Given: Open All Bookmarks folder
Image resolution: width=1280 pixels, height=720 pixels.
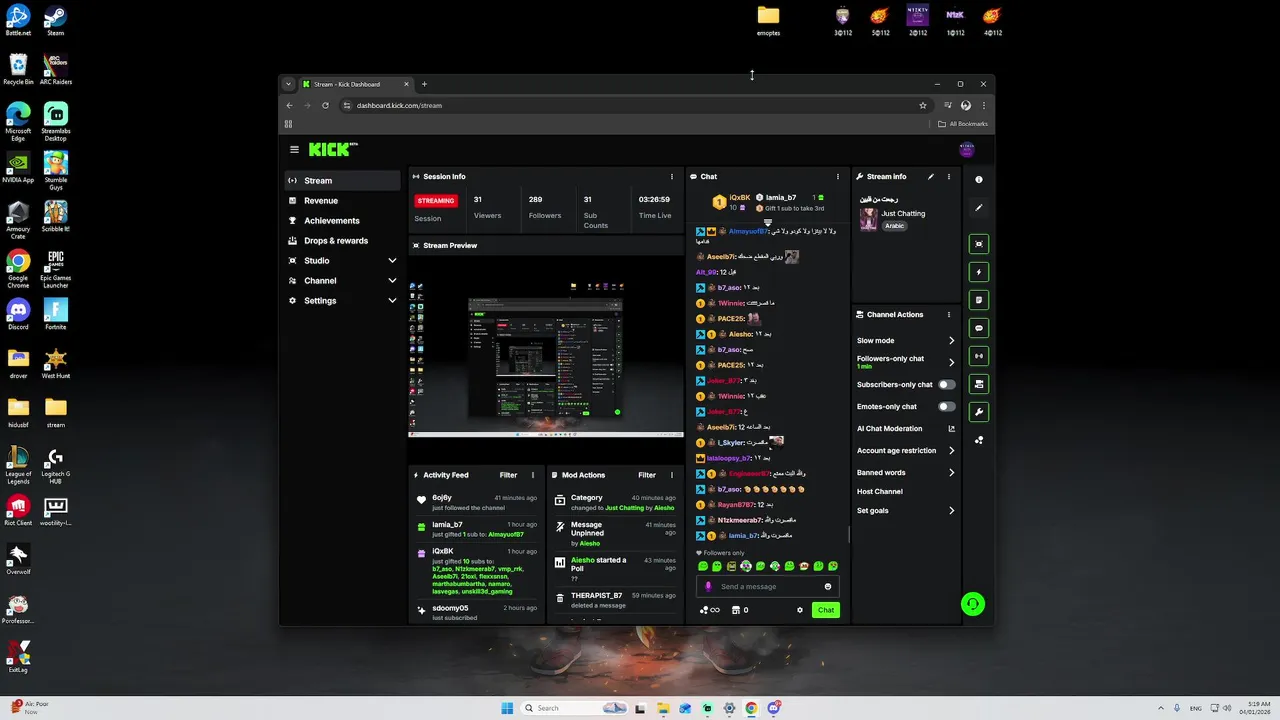Looking at the screenshot, I should pyautogui.click(x=963, y=124).
